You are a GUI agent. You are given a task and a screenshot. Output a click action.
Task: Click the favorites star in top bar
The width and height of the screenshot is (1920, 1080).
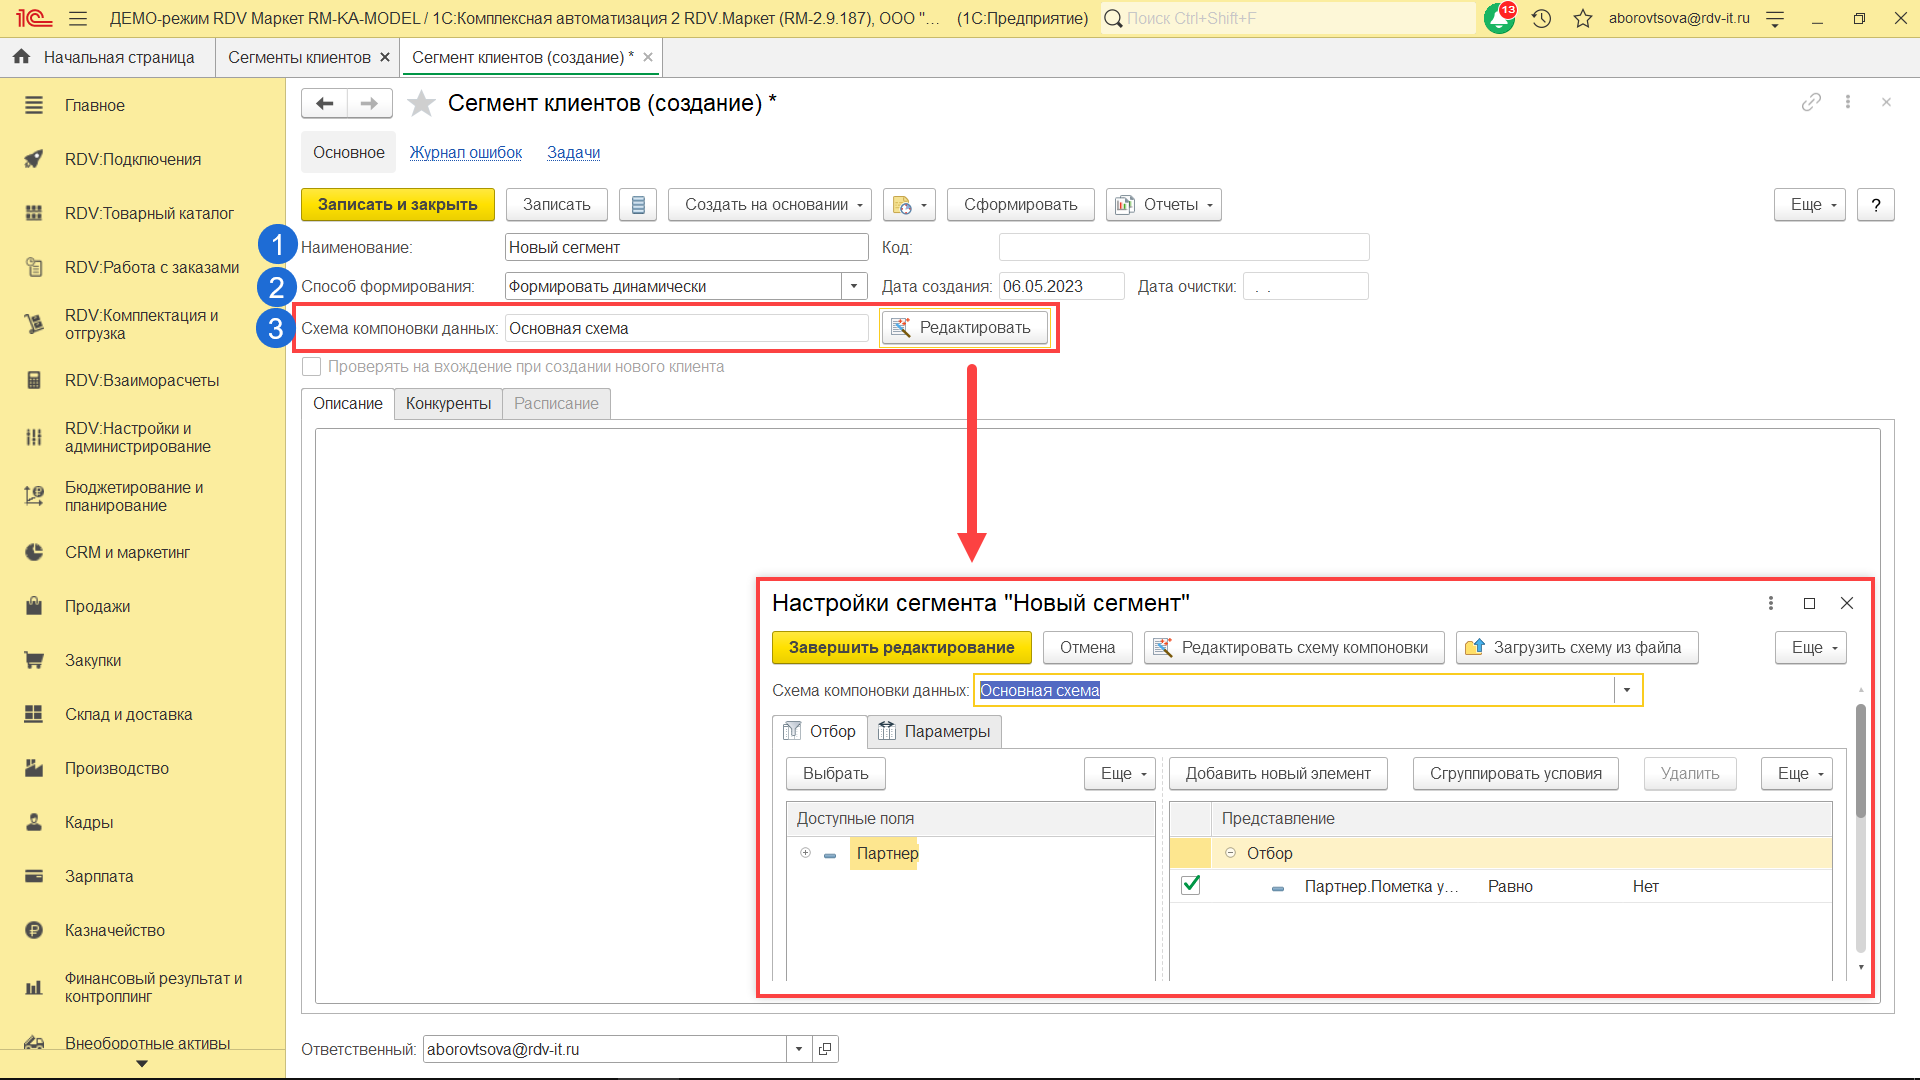pos(1583,18)
